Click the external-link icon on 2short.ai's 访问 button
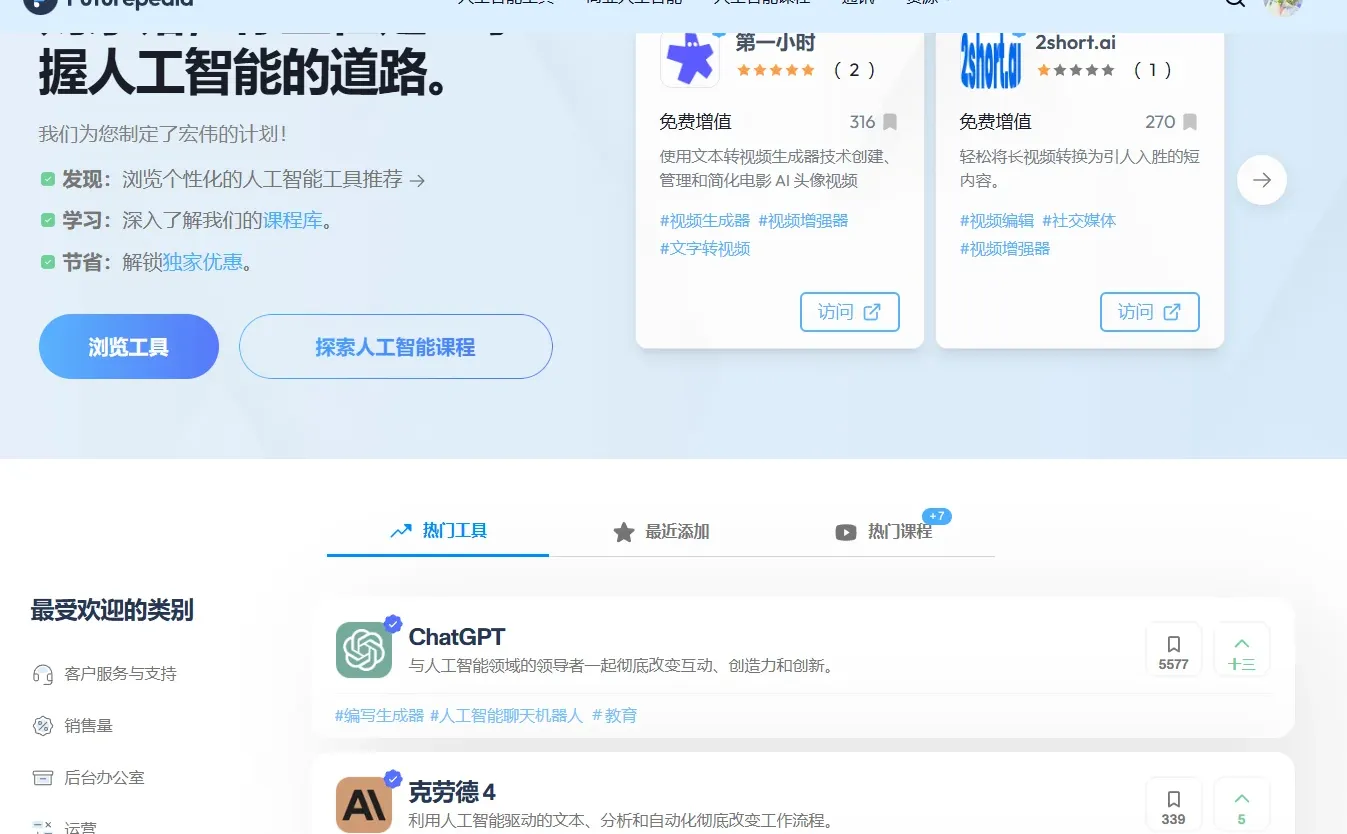The height and width of the screenshot is (834, 1347). (x=1169, y=312)
